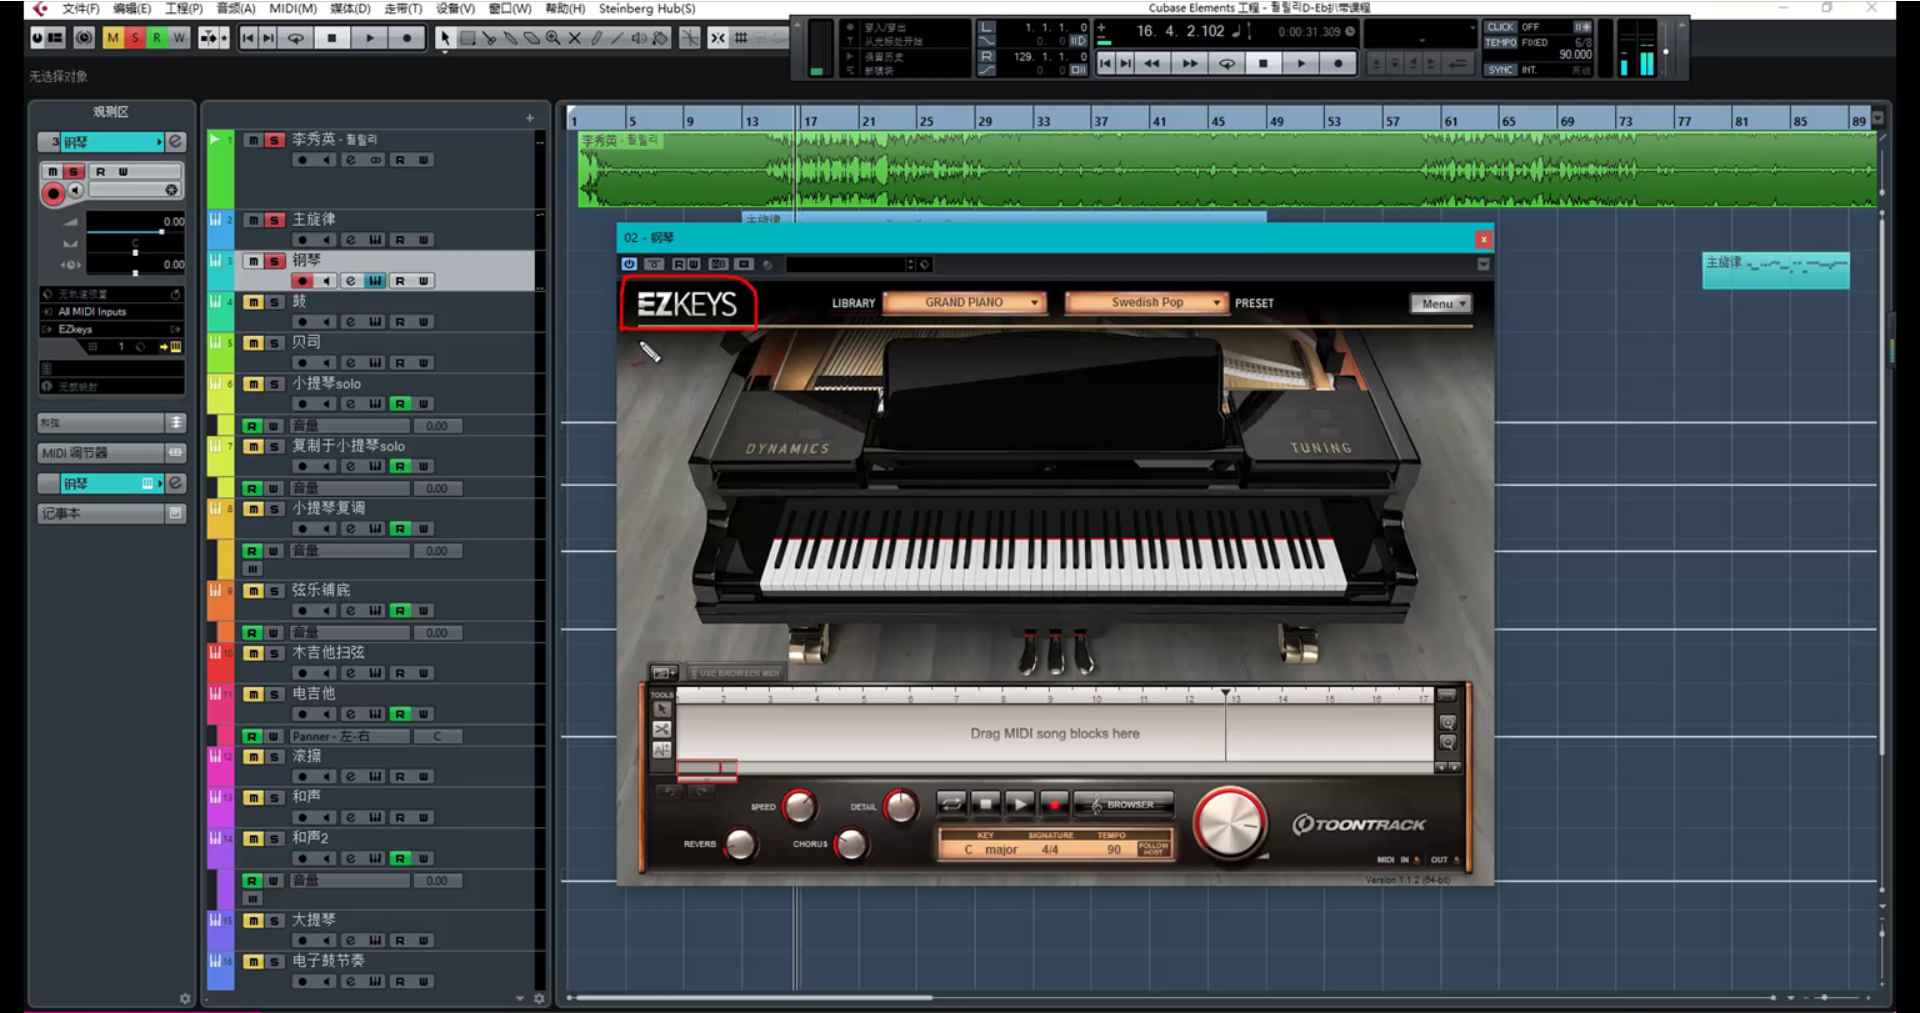1920x1013 pixels.
Task: Solo the 鼓 track
Action: coord(275,302)
